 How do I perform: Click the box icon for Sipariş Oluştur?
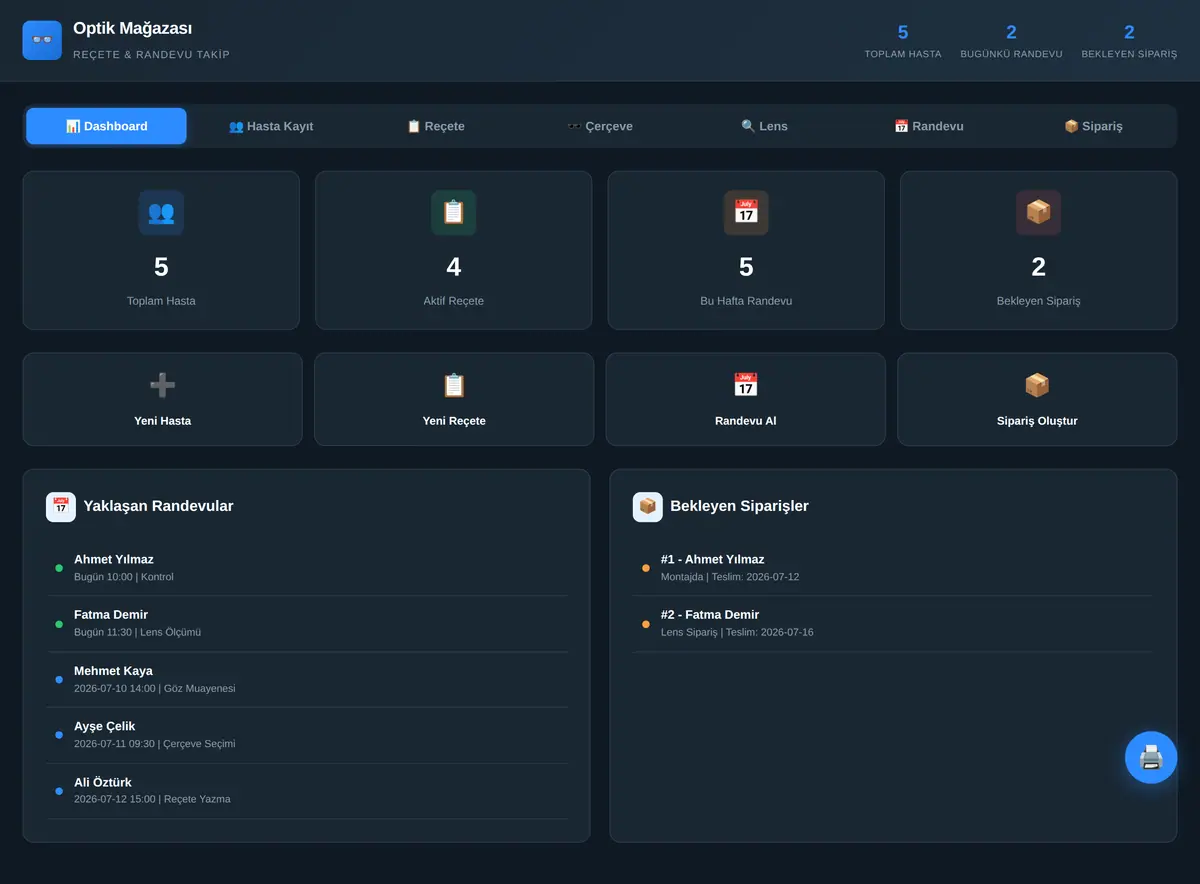coord(1037,385)
